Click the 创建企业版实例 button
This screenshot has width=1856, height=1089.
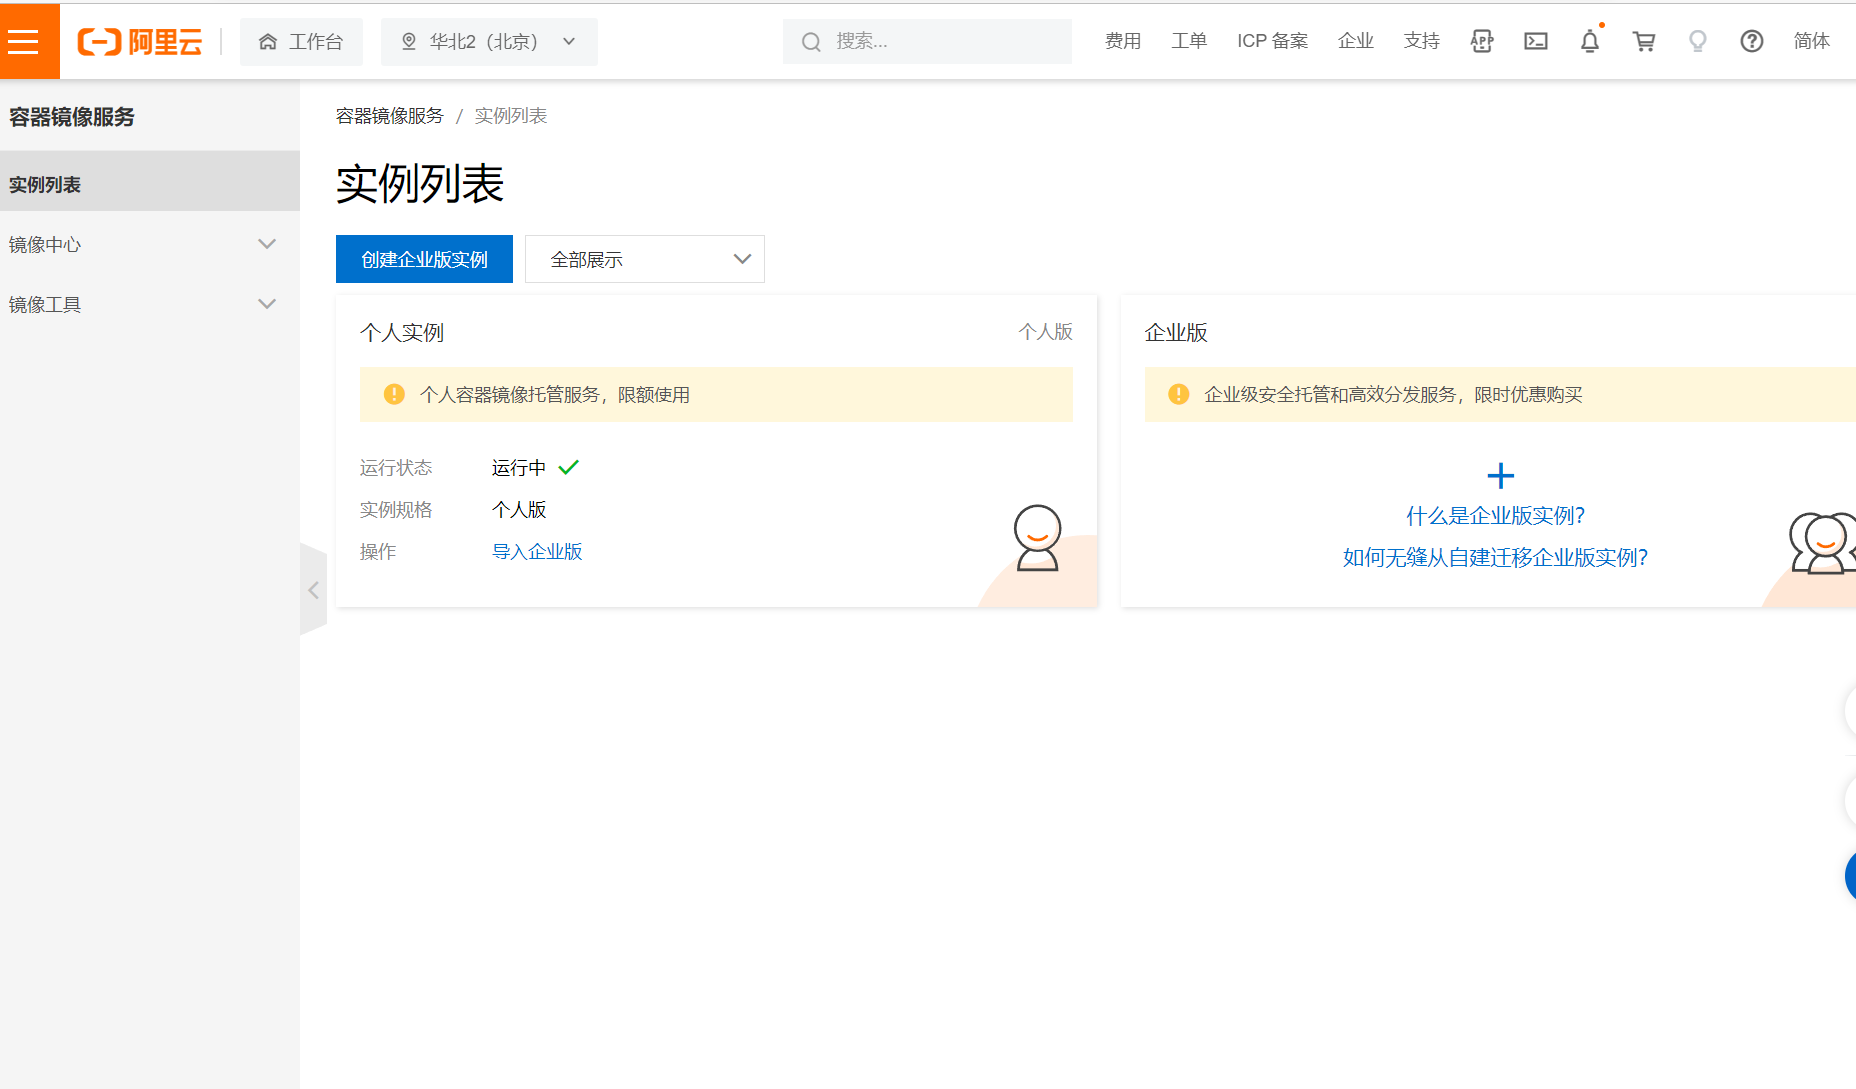pyautogui.click(x=424, y=259)
